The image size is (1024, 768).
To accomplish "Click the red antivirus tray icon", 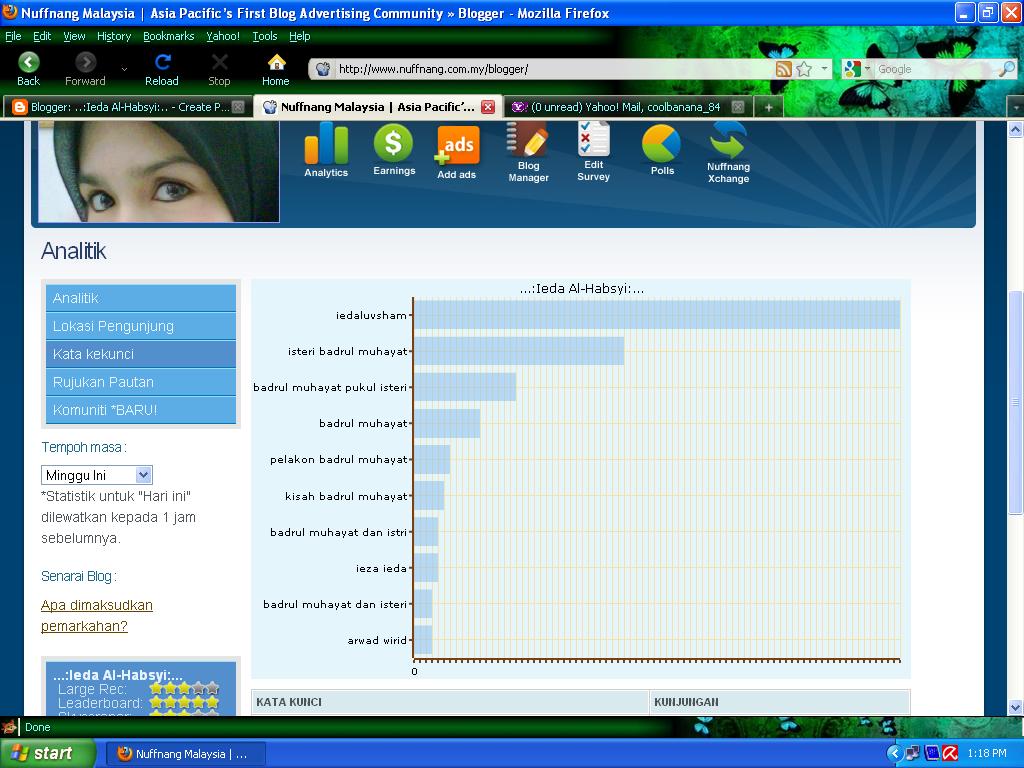I will point(950,754).
